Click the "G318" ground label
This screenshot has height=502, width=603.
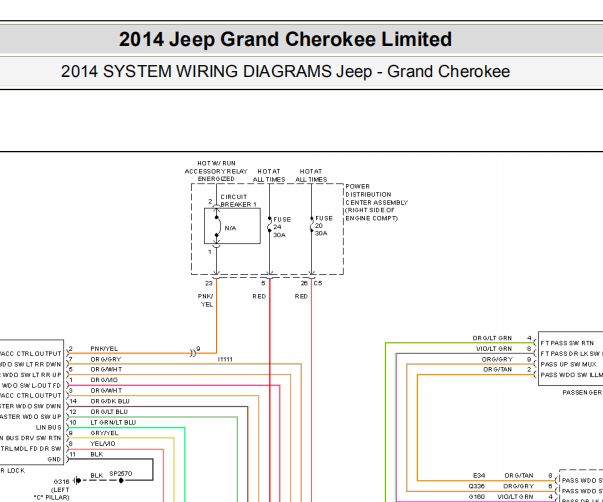62,482
